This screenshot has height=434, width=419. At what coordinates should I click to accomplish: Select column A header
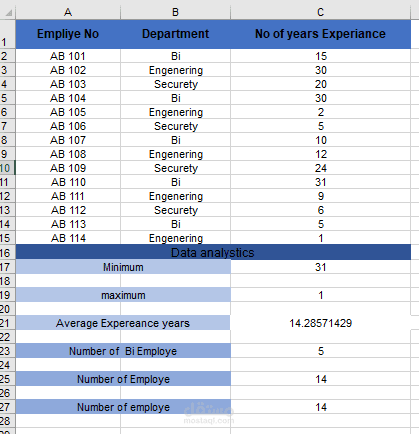point(68,12)
